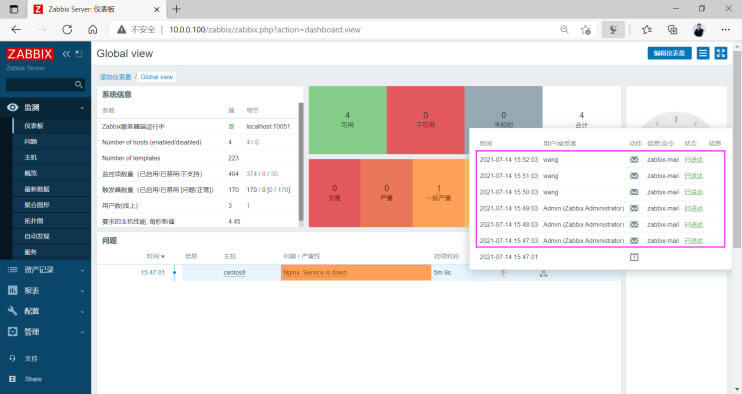Click the Administration gear icon in the sidebar
This screenshot has width=742, height=394.
coord(13,332)
